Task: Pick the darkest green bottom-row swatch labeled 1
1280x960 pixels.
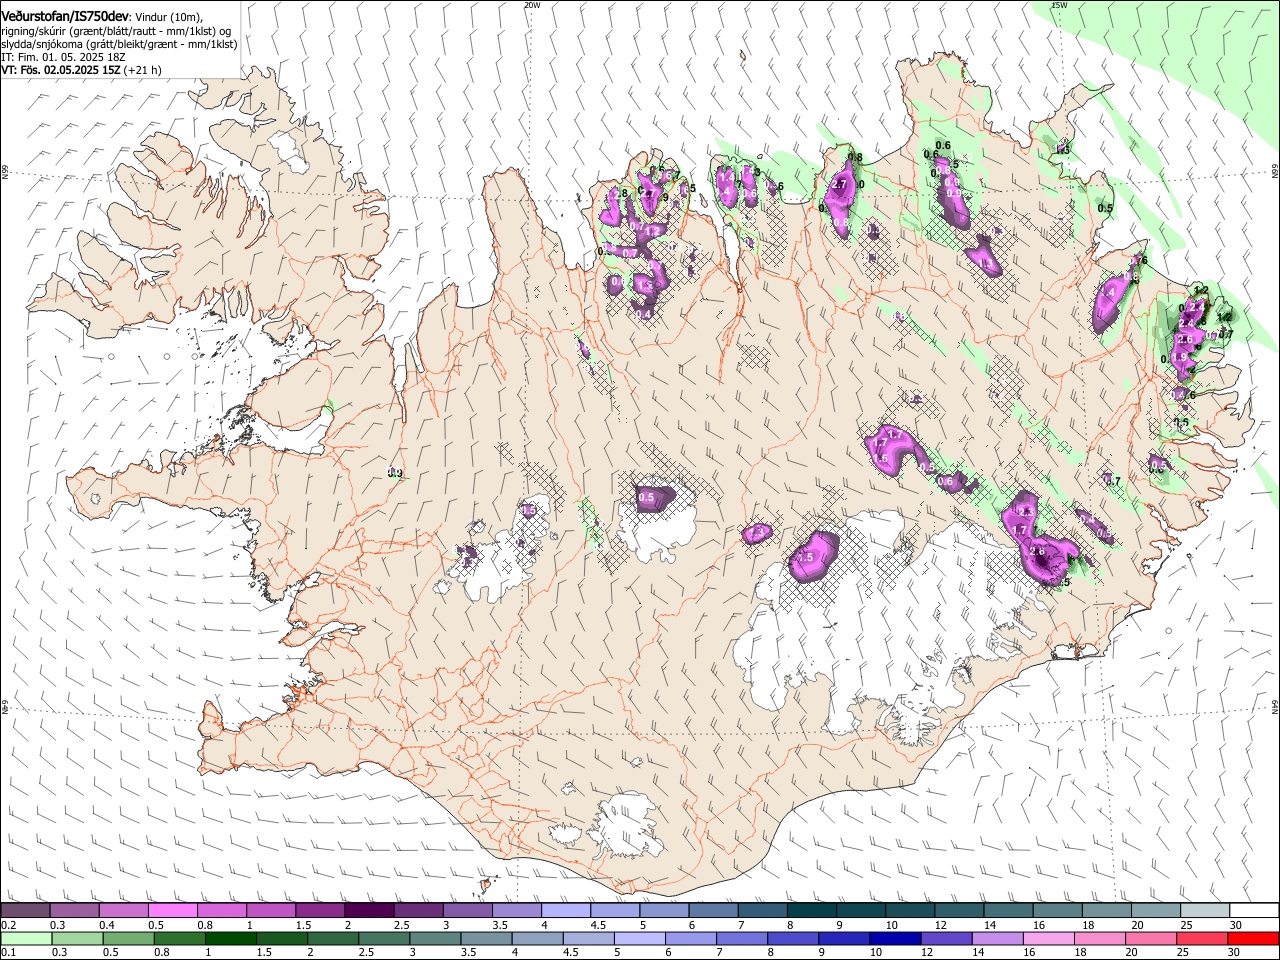Action: pyautogui.click(x=230, y=939)
